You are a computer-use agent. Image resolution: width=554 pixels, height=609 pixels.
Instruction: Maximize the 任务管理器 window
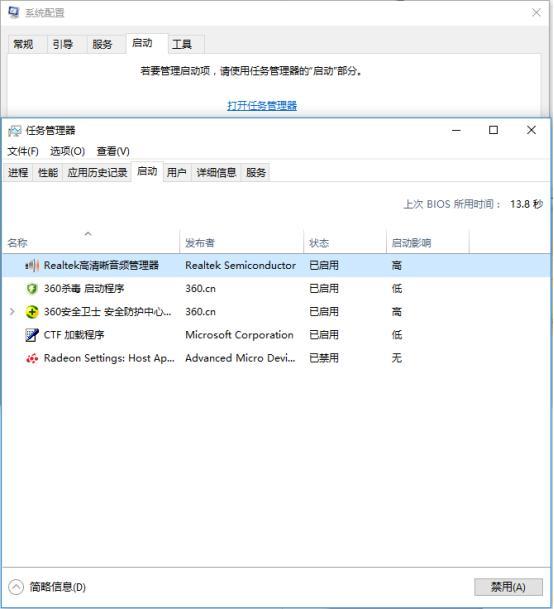(x=493, y=130)
